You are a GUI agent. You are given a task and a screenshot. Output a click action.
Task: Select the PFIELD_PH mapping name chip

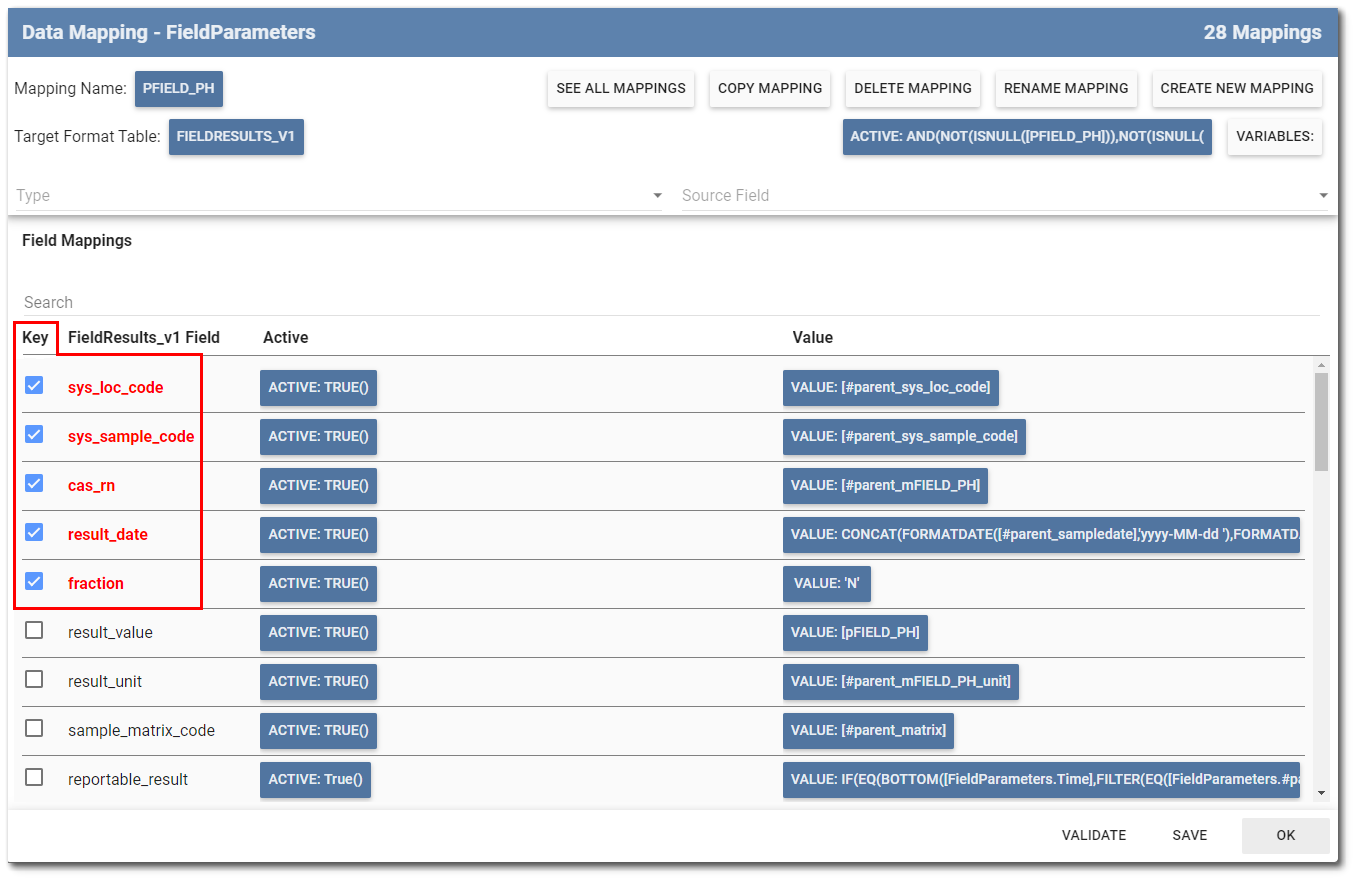click(178, 88)
